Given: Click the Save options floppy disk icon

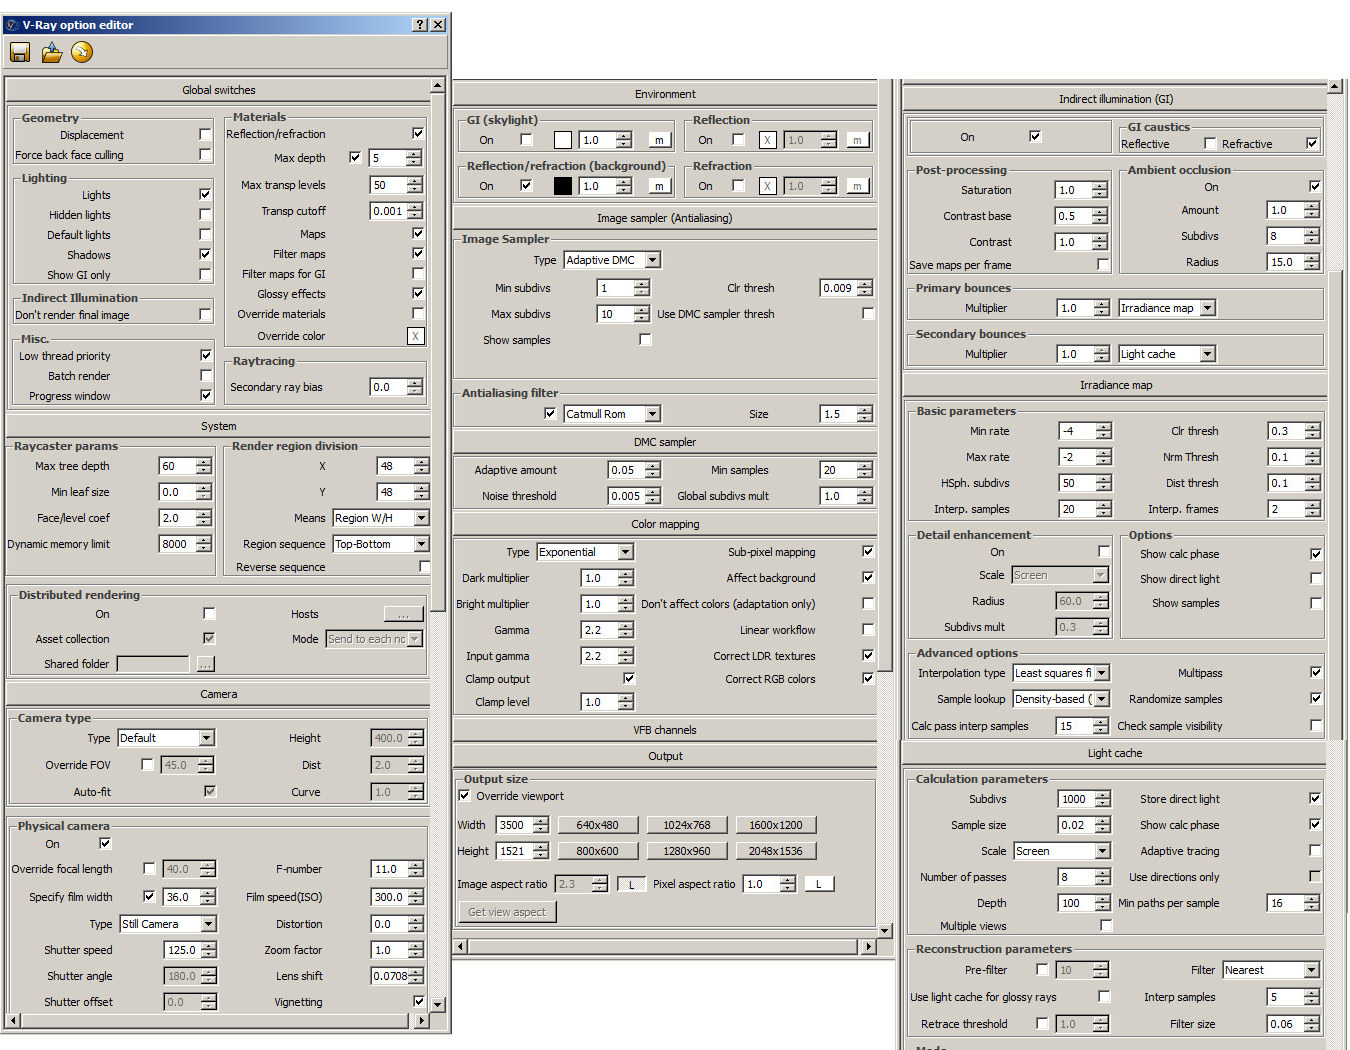Looking at the screenshot, I should click(19, 52).
